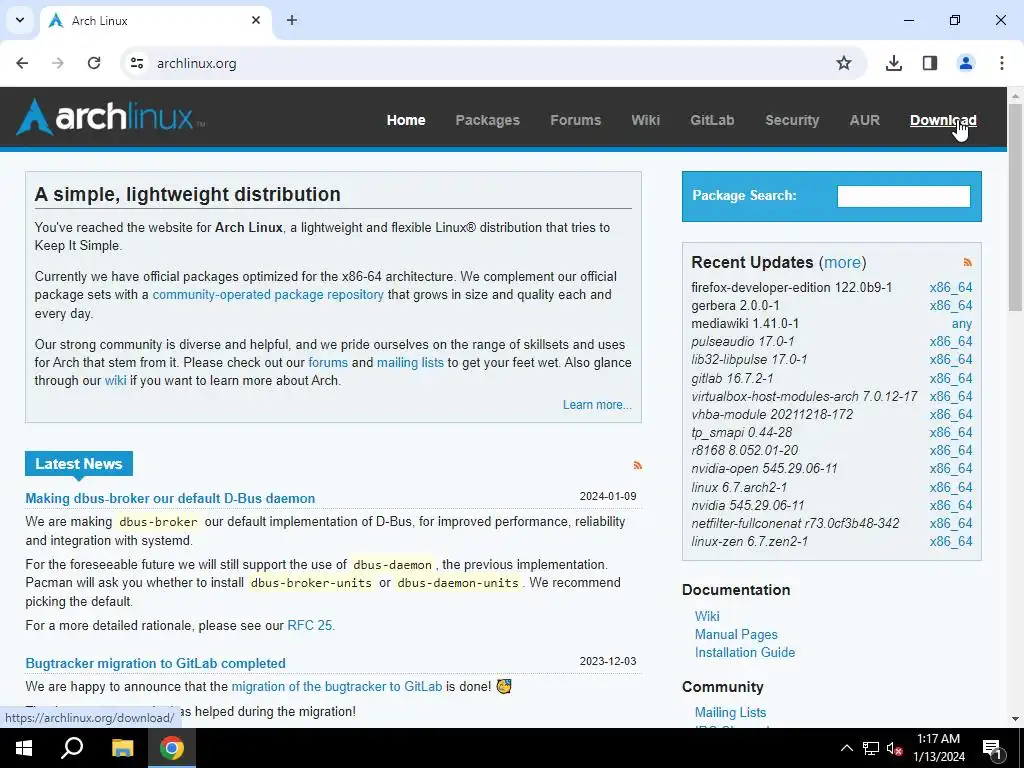The image size is (1024, 768).
Task: Open GitLab in the navigation bar
Action: (x=712, y=120)
